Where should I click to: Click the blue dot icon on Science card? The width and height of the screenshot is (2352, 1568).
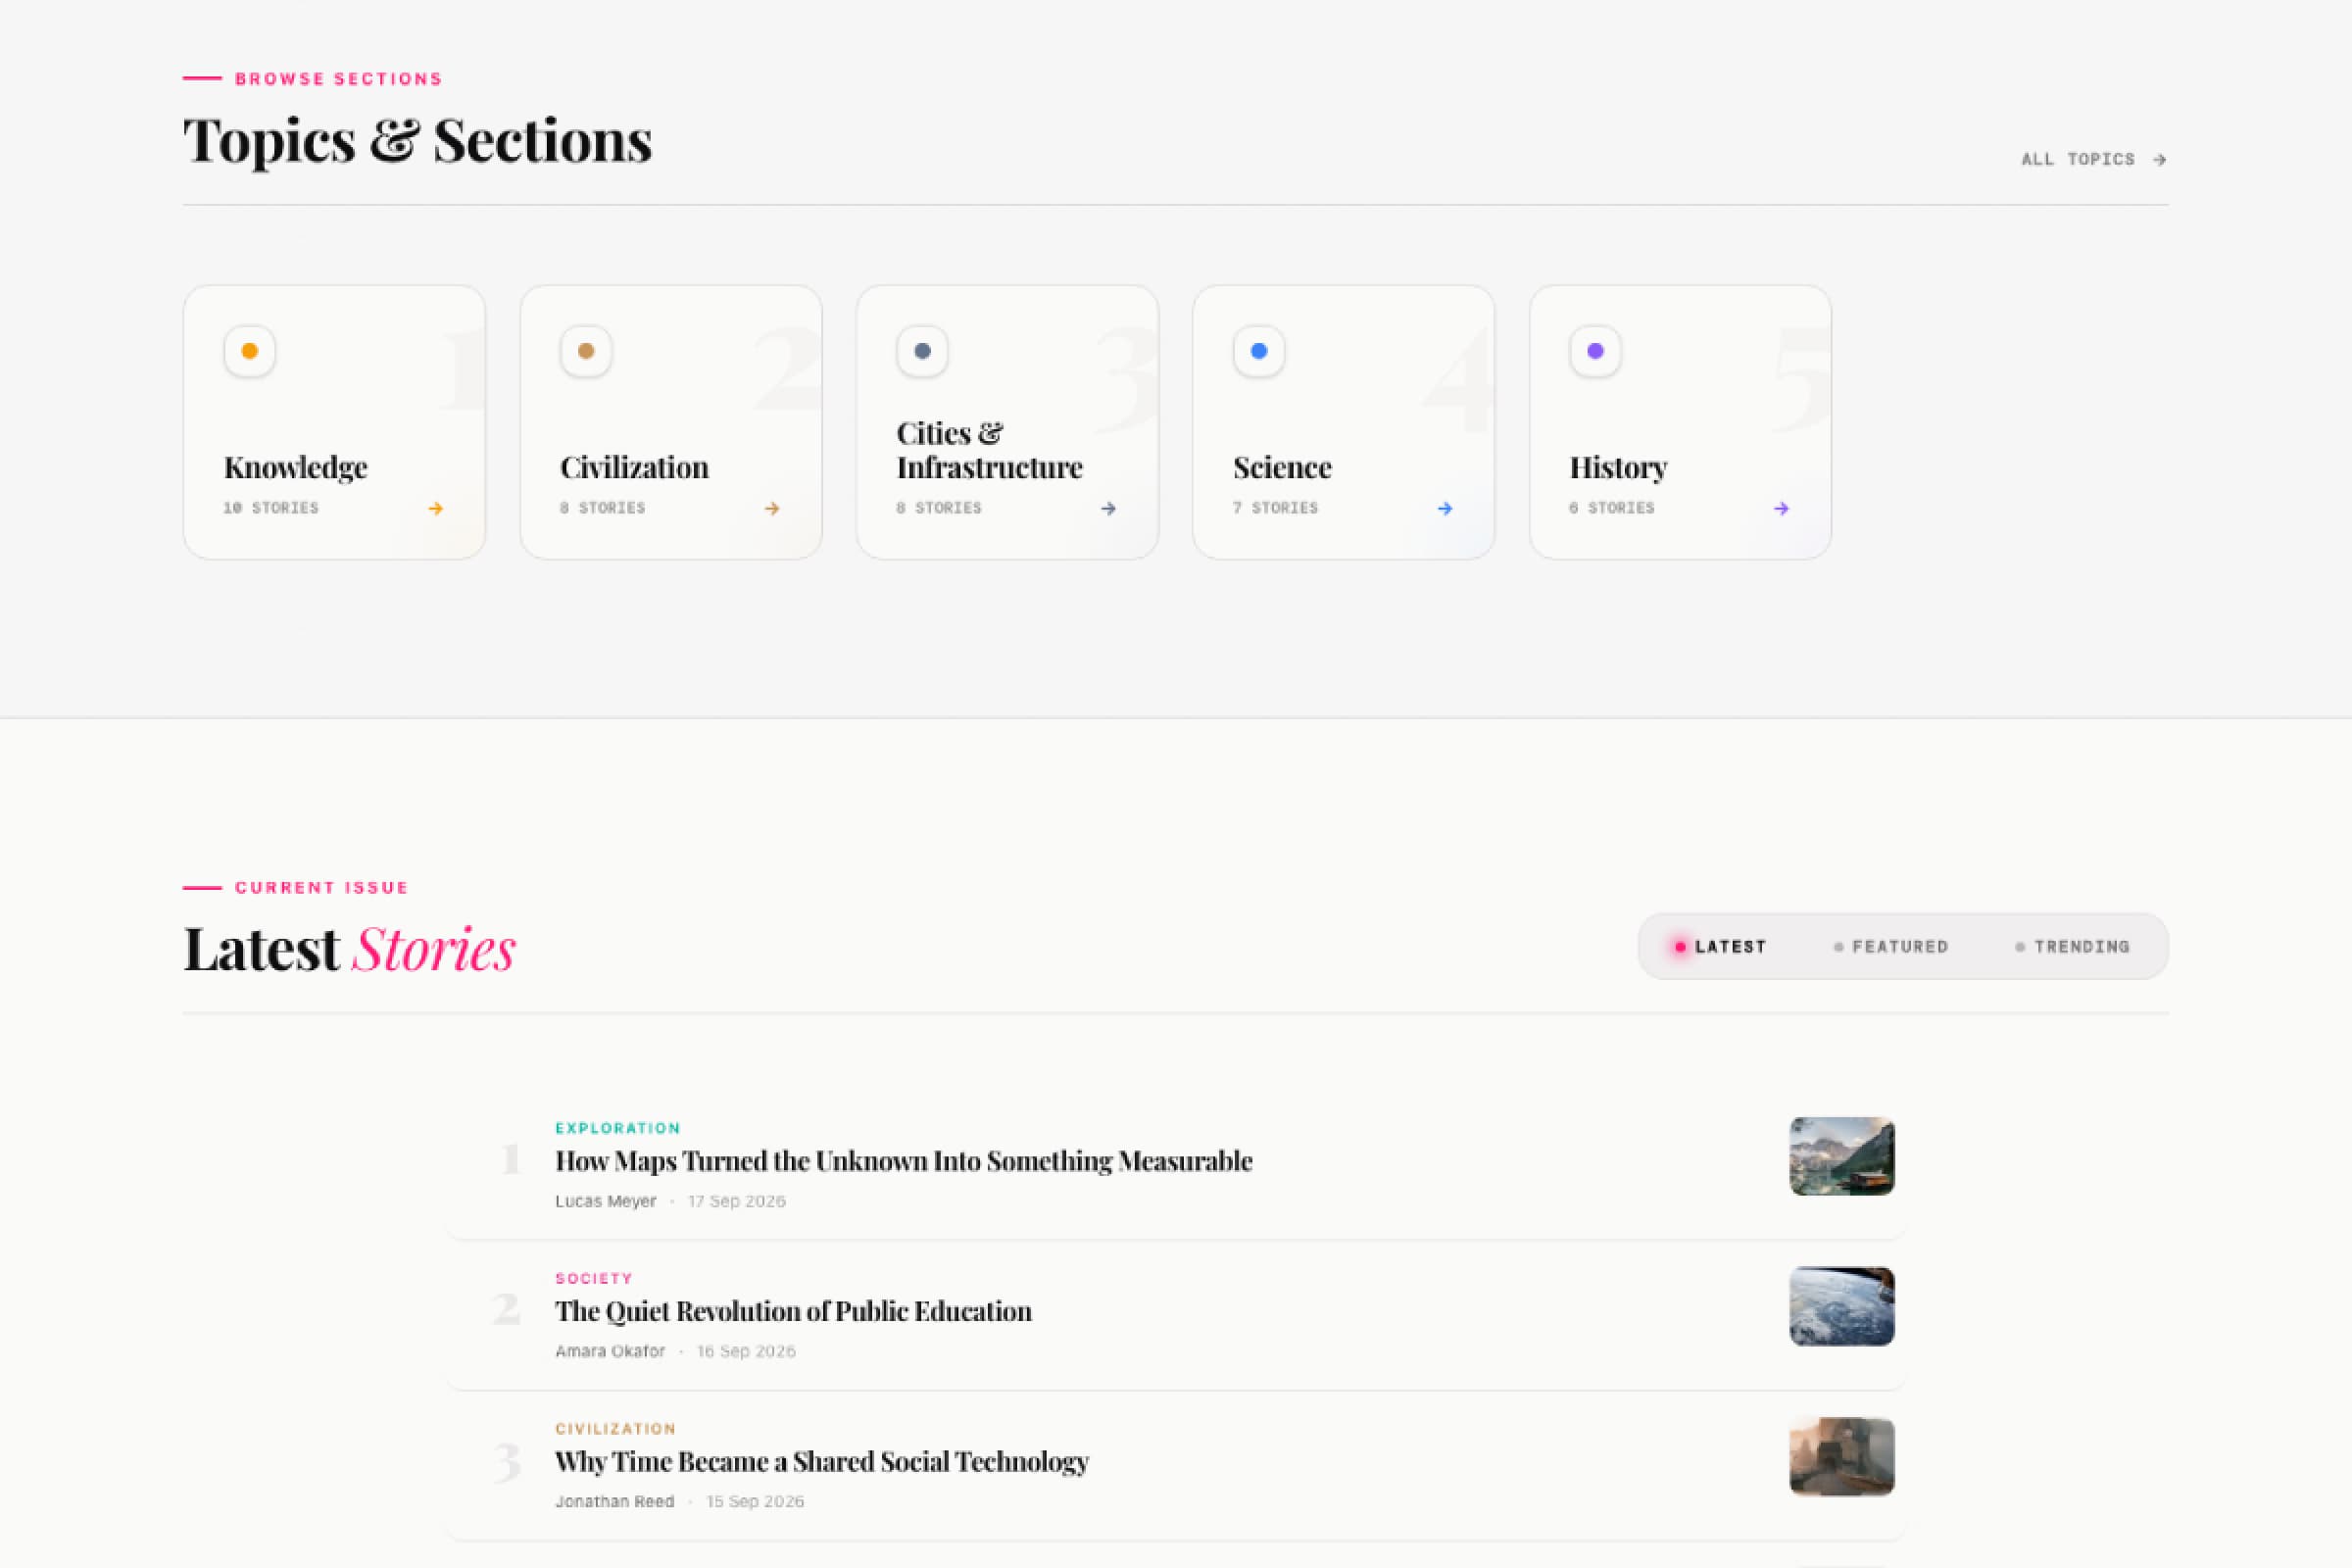pyautogui.click(x=1259, y=351)
